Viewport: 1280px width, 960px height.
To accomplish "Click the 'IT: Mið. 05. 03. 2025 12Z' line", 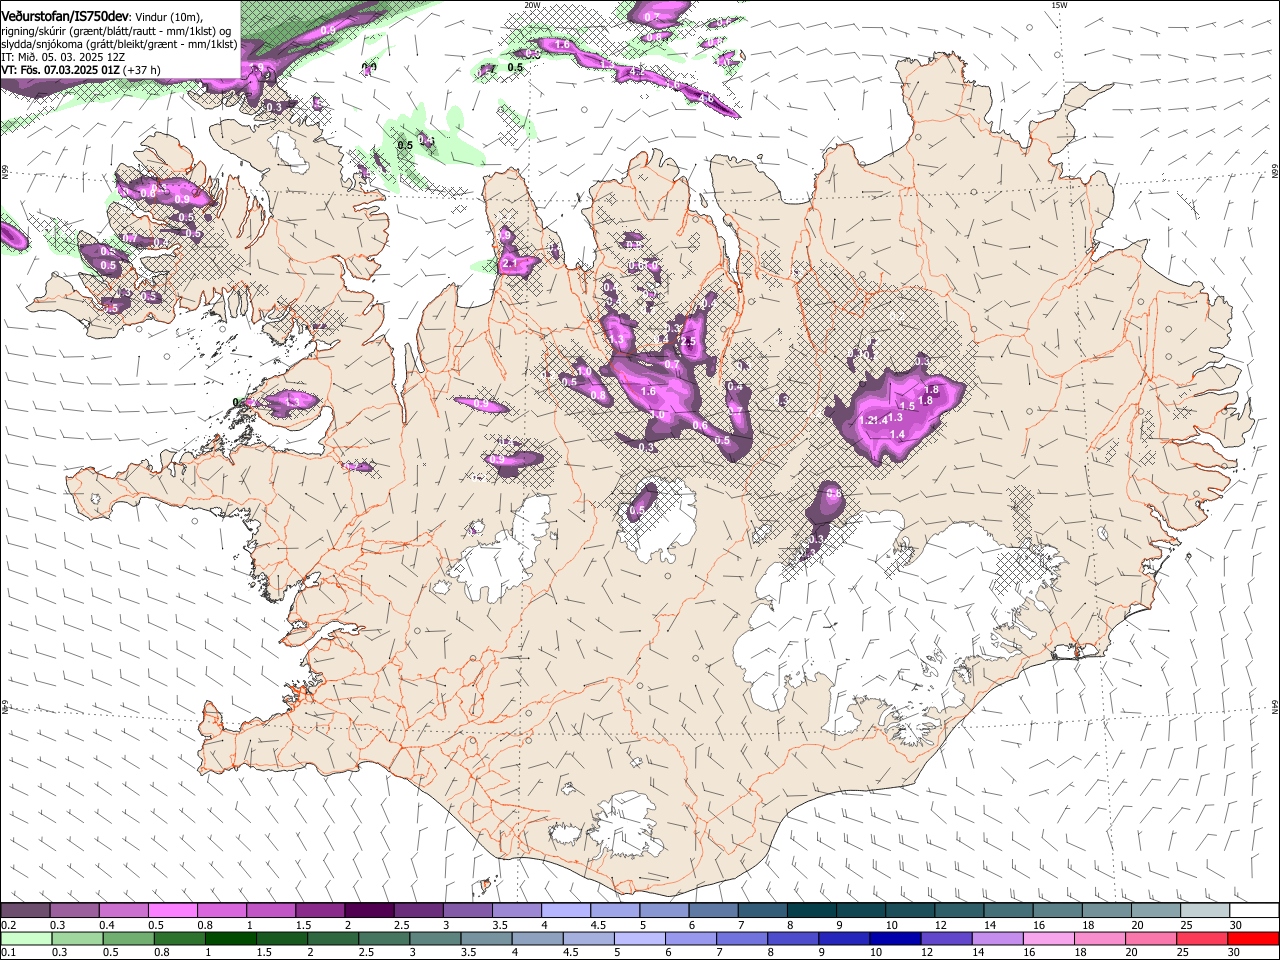I will (62, 57).
